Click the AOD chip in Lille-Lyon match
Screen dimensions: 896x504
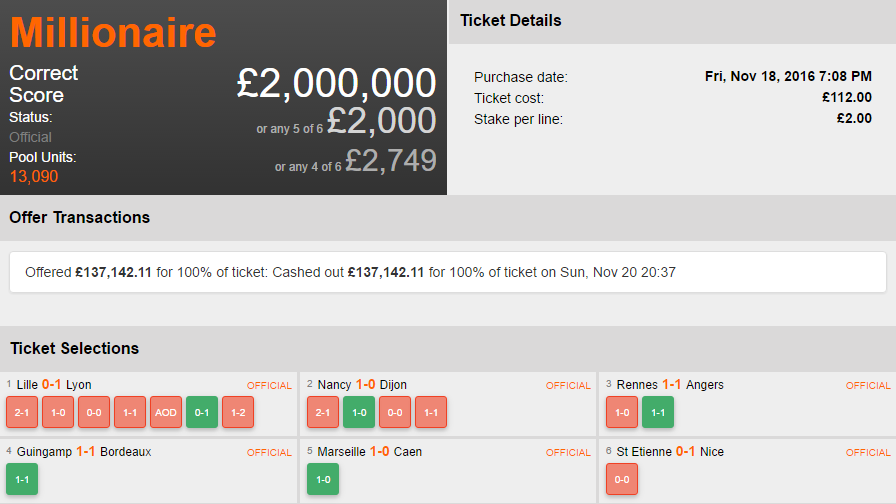point(166,412)
